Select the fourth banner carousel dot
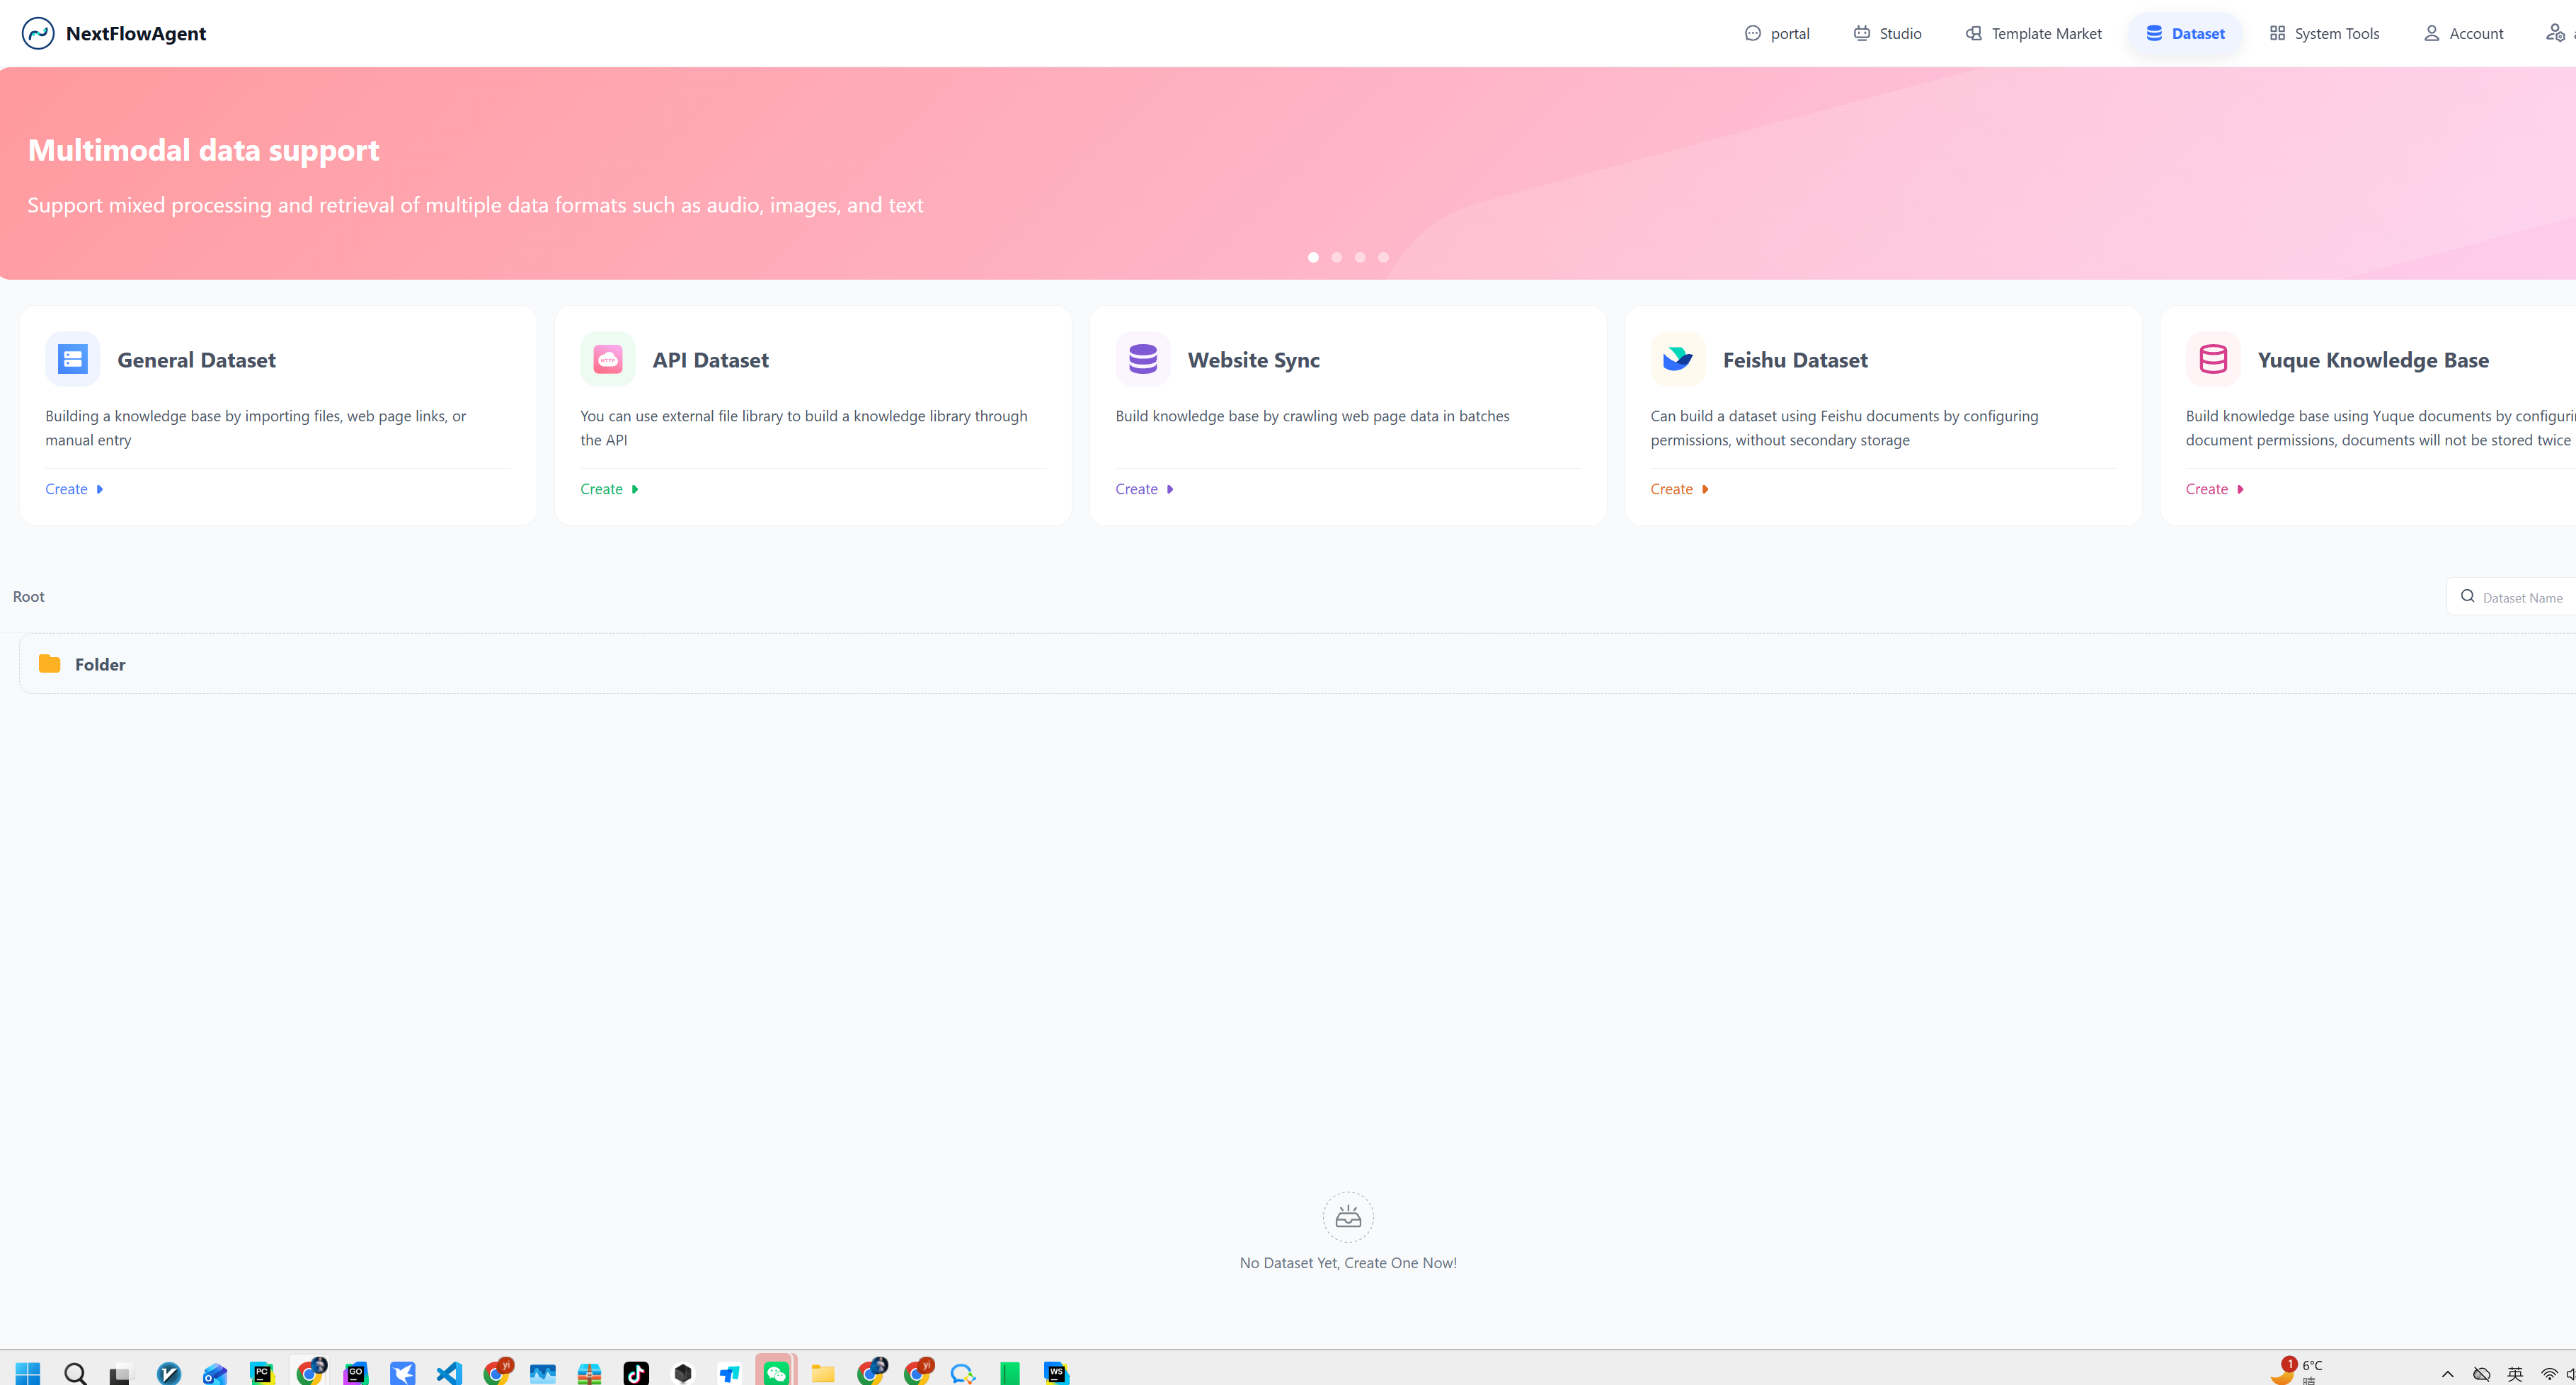This screenshot has width=2576, height=1385. [x=1383, y=257]
